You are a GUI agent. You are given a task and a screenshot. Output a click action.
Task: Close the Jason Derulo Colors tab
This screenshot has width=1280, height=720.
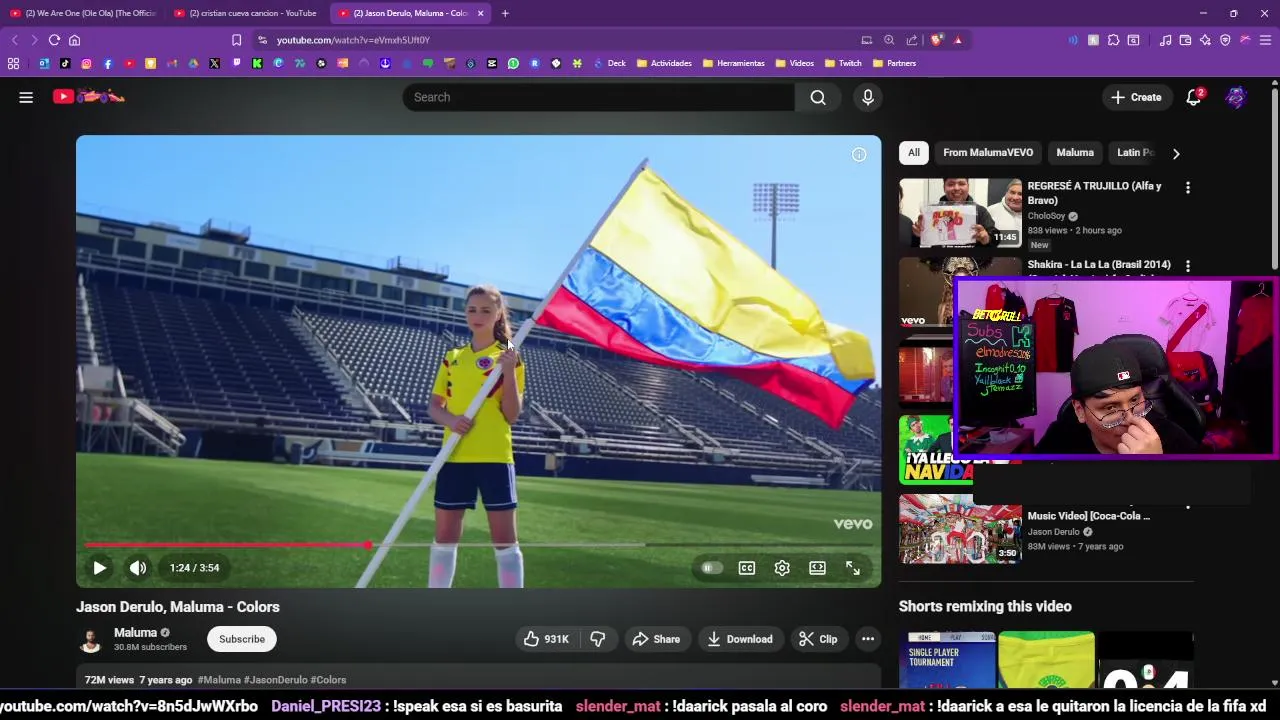click(x=481, y=13)
